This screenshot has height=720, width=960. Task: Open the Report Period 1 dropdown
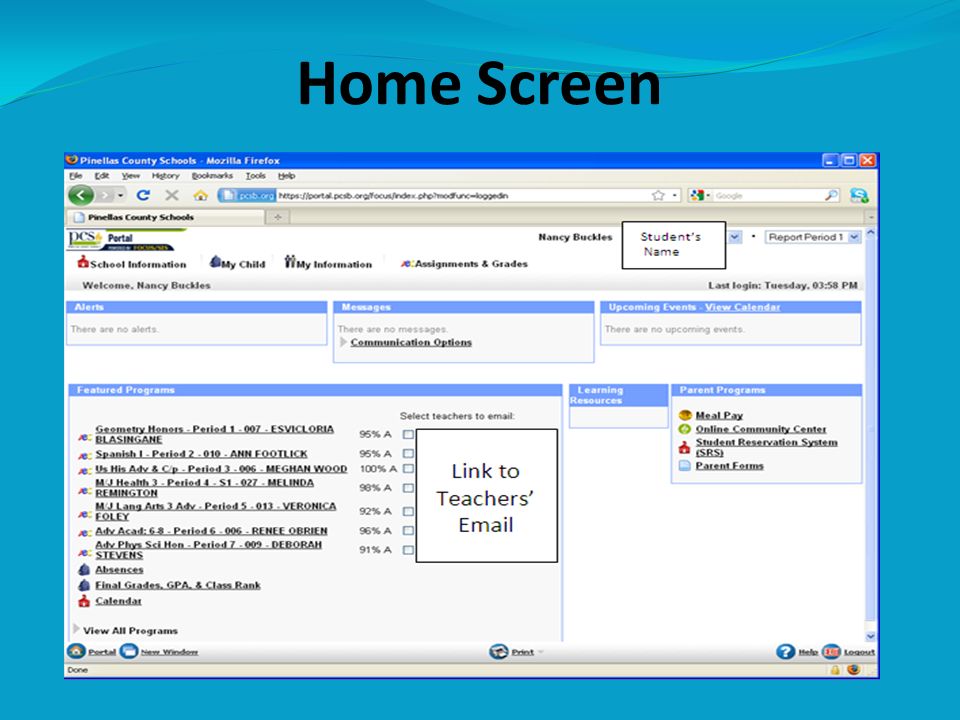tap(813, 237)
